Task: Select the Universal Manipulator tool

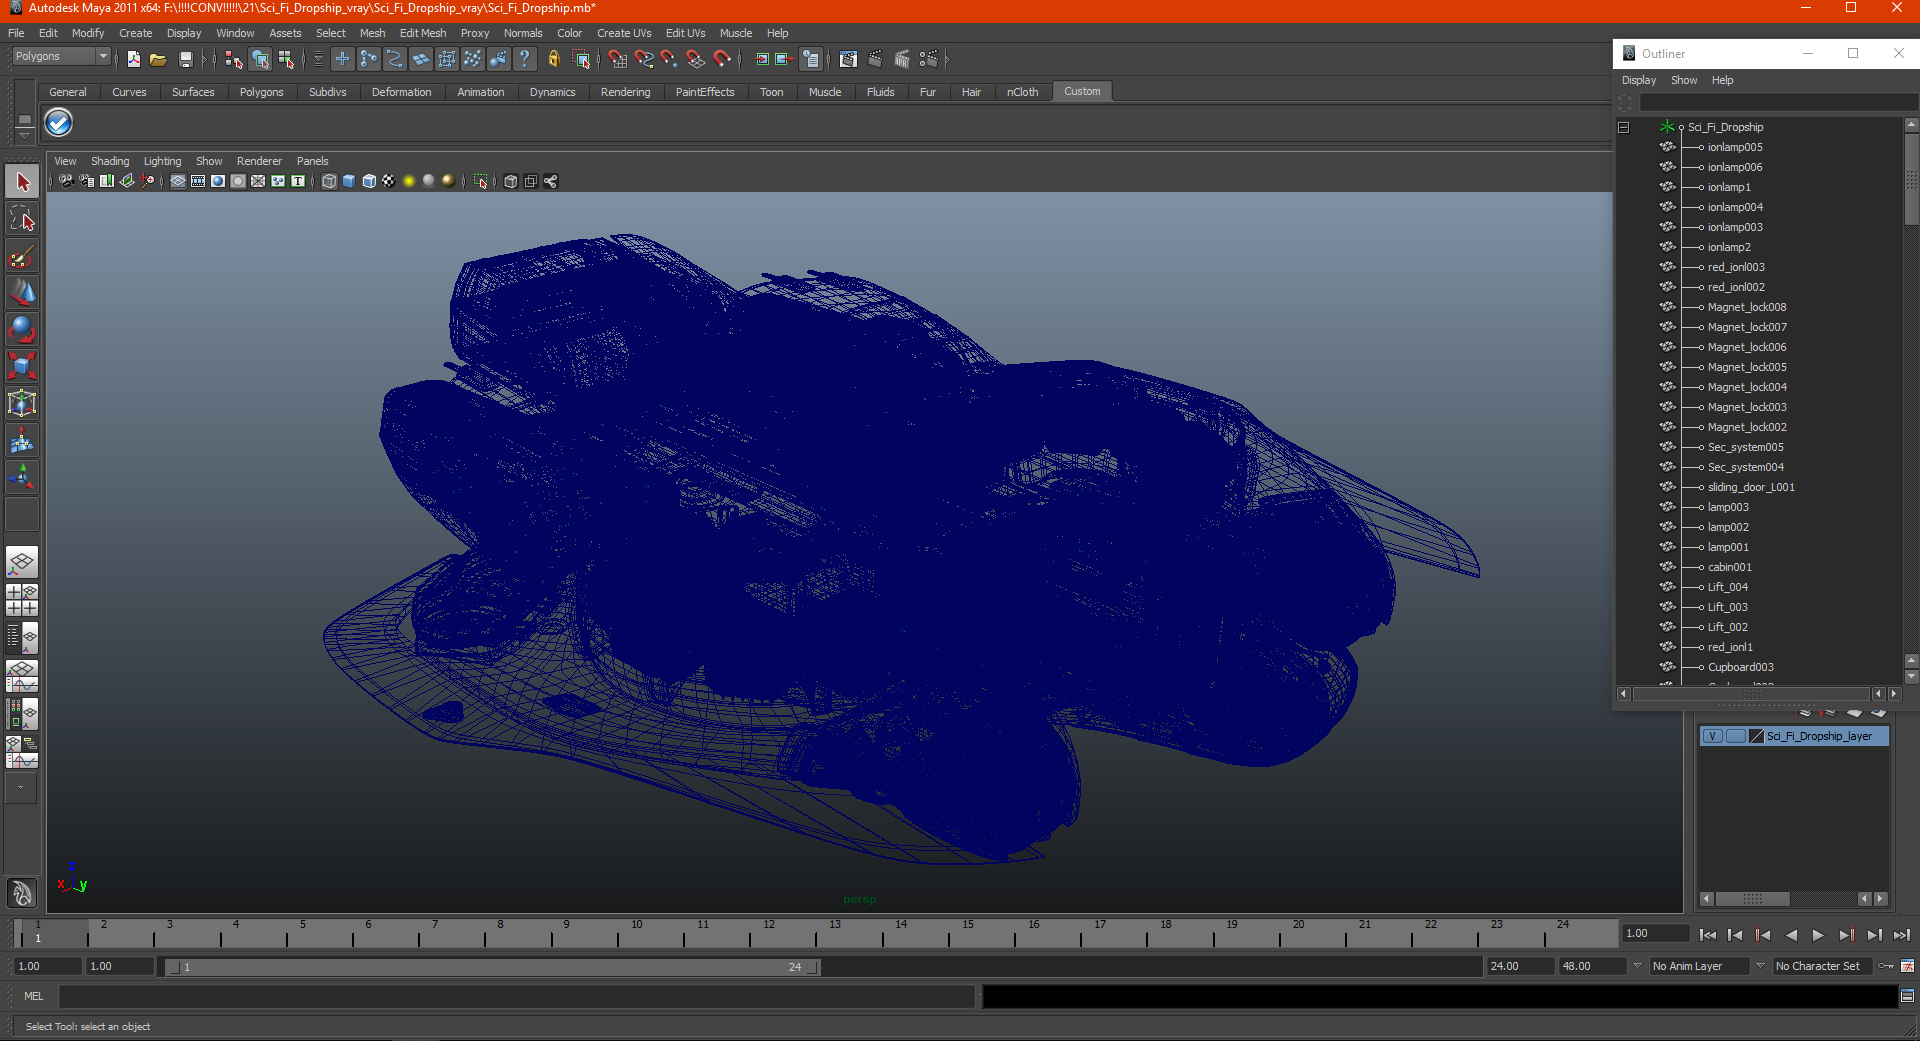Action: point(22,403)
